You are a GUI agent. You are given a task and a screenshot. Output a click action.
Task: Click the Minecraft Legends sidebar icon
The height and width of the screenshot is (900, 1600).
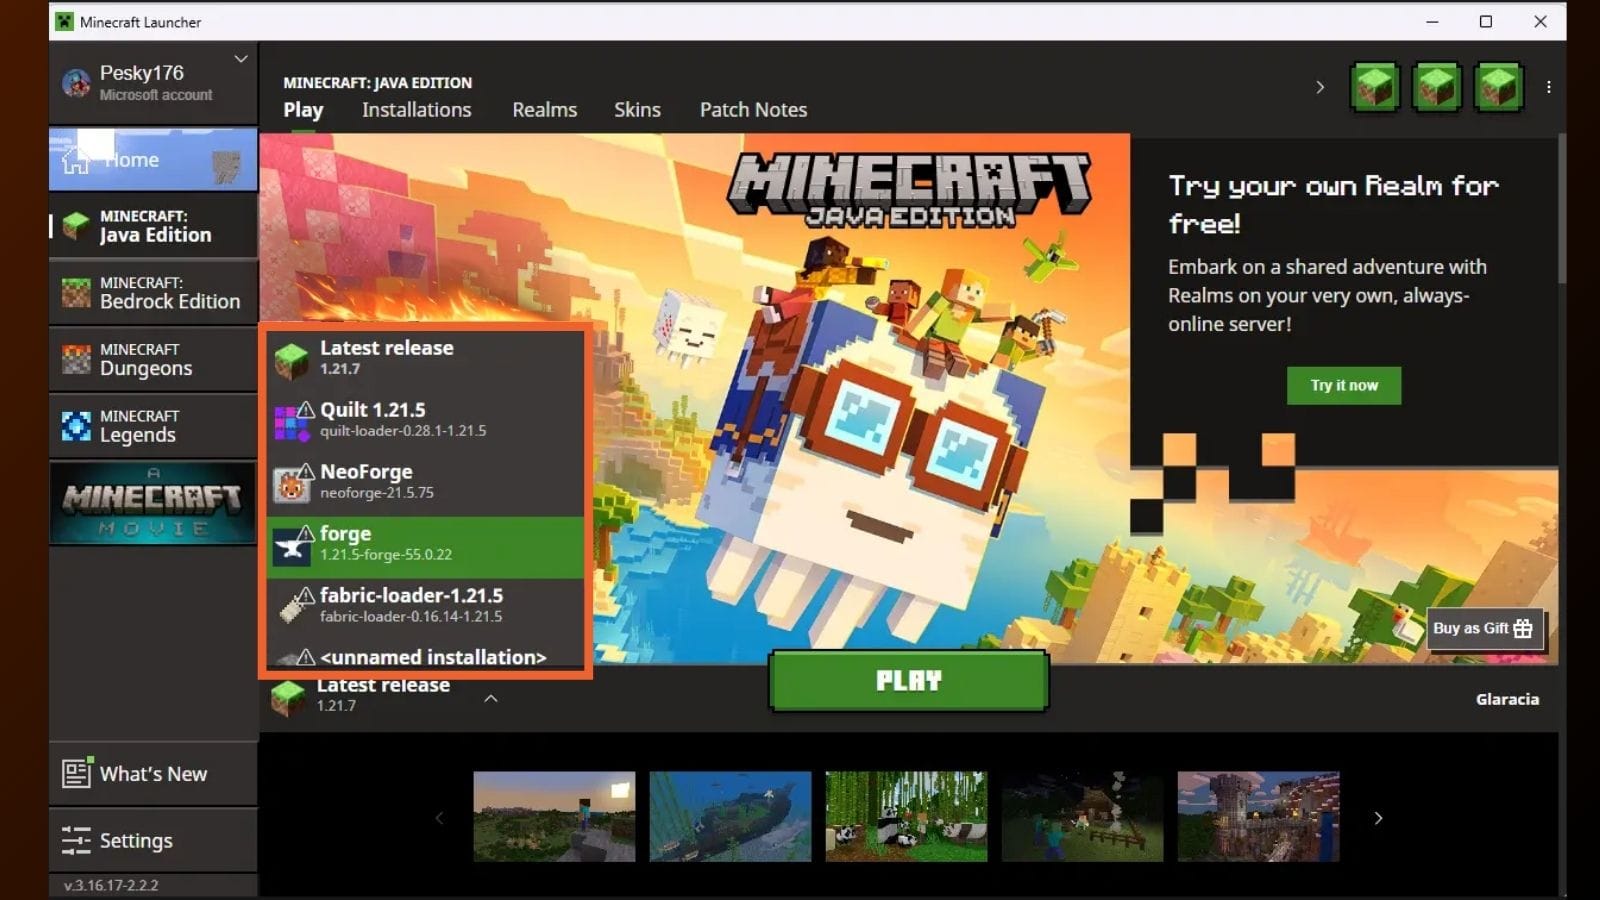76,426
